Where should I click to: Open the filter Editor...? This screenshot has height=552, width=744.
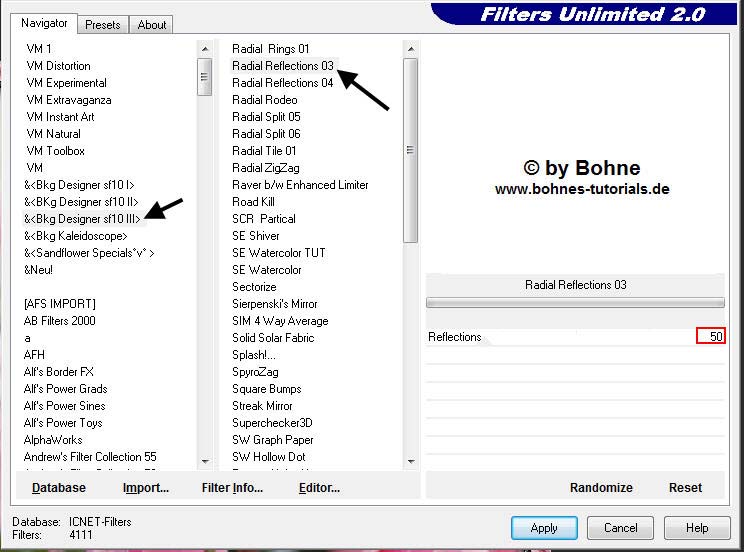[x=319, y=488]
